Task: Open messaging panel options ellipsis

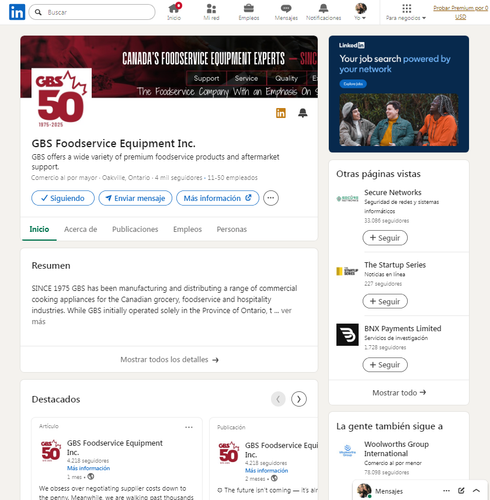Action: click(446, 491)
